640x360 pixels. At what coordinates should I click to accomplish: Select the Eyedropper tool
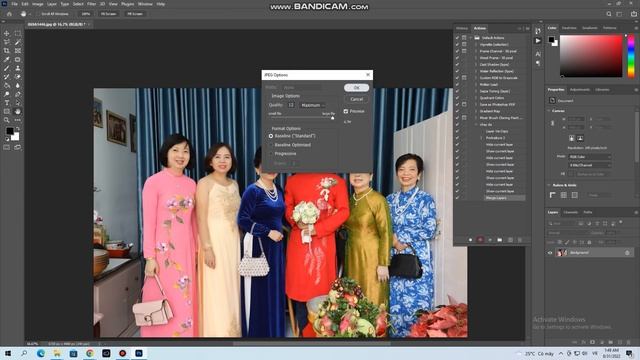pos(7,60)
